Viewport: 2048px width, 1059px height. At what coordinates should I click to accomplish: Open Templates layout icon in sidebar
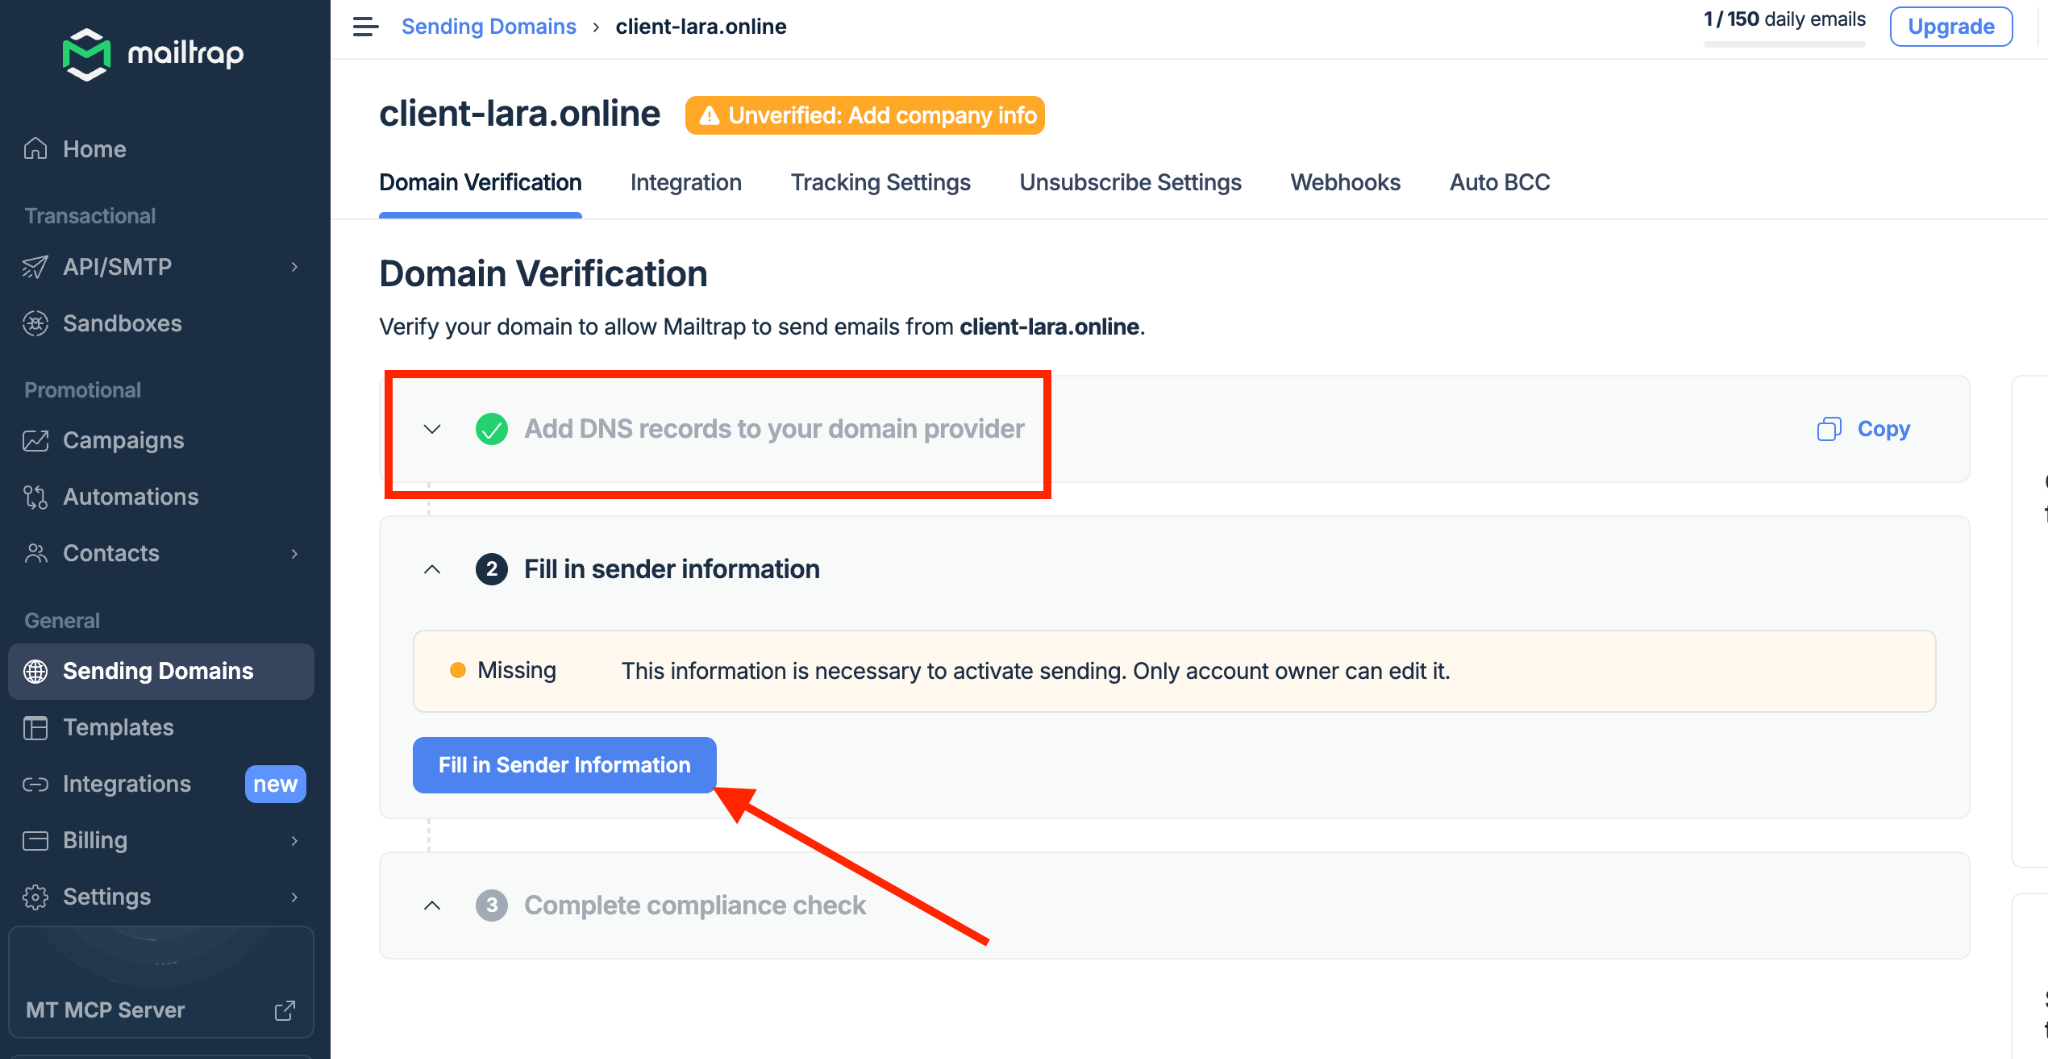point(36,728)
